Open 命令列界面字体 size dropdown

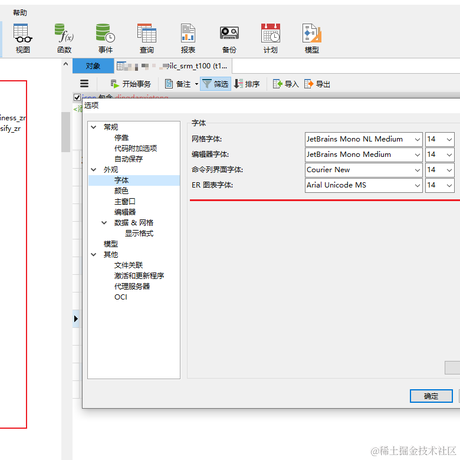(x=440, y=170)
